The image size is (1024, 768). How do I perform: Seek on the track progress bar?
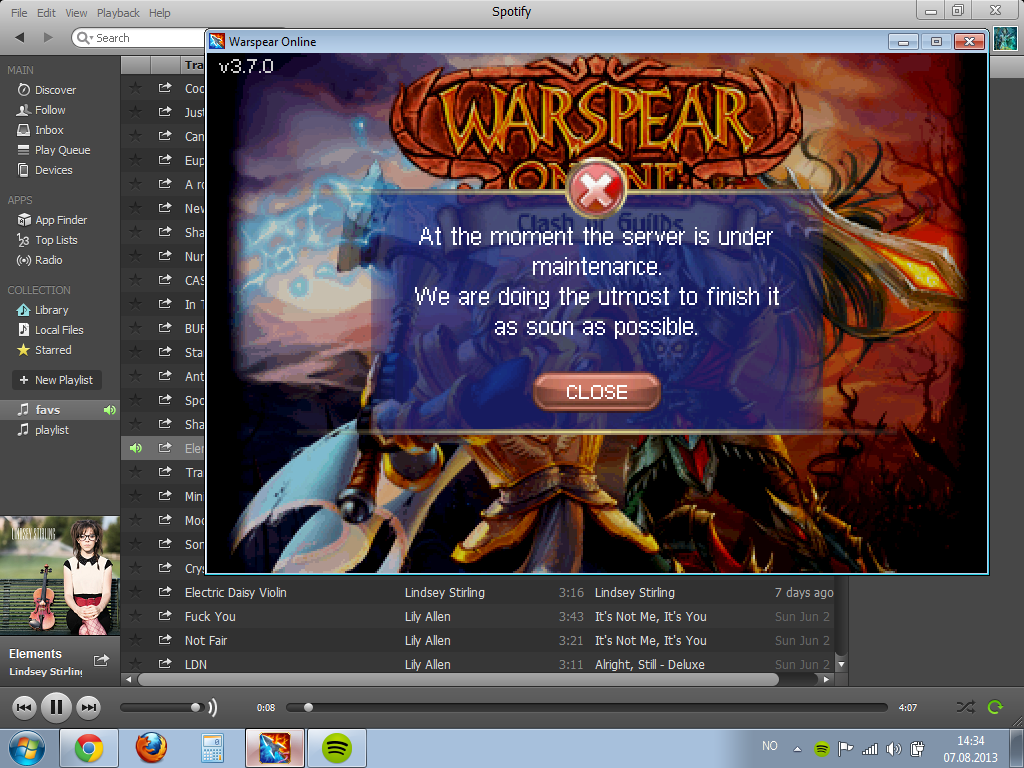coord(586,707)
